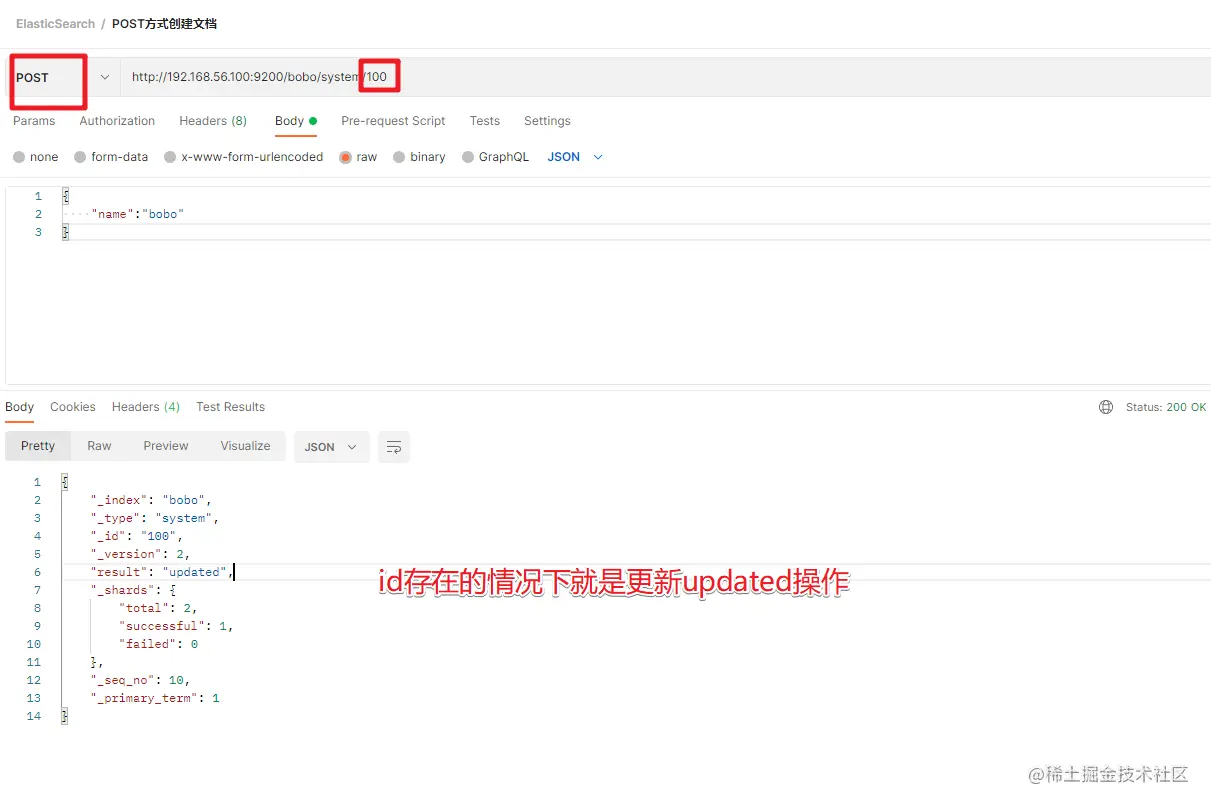Click the globe network info icon
Viewport: 1211px width, 807px height.
point(1106,407)
